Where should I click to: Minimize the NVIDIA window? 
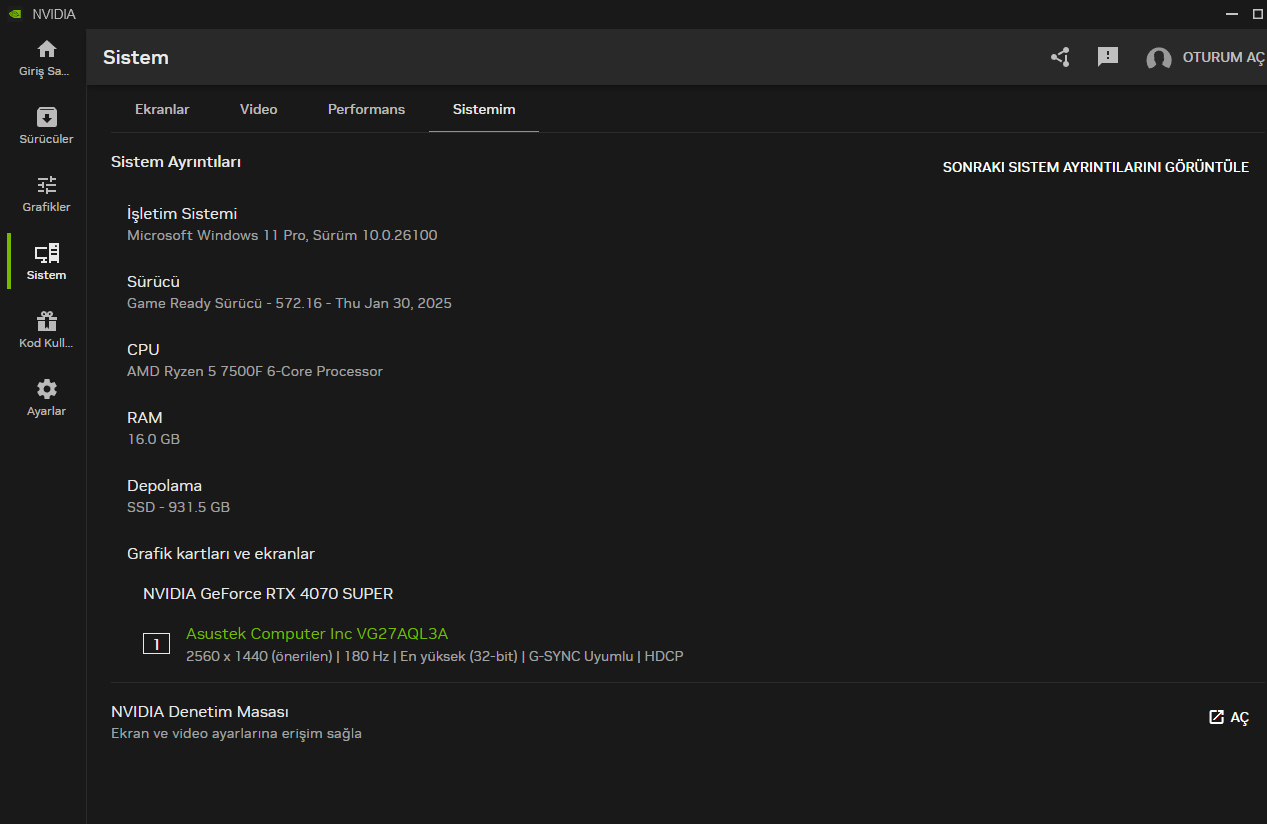(1231, 14)
